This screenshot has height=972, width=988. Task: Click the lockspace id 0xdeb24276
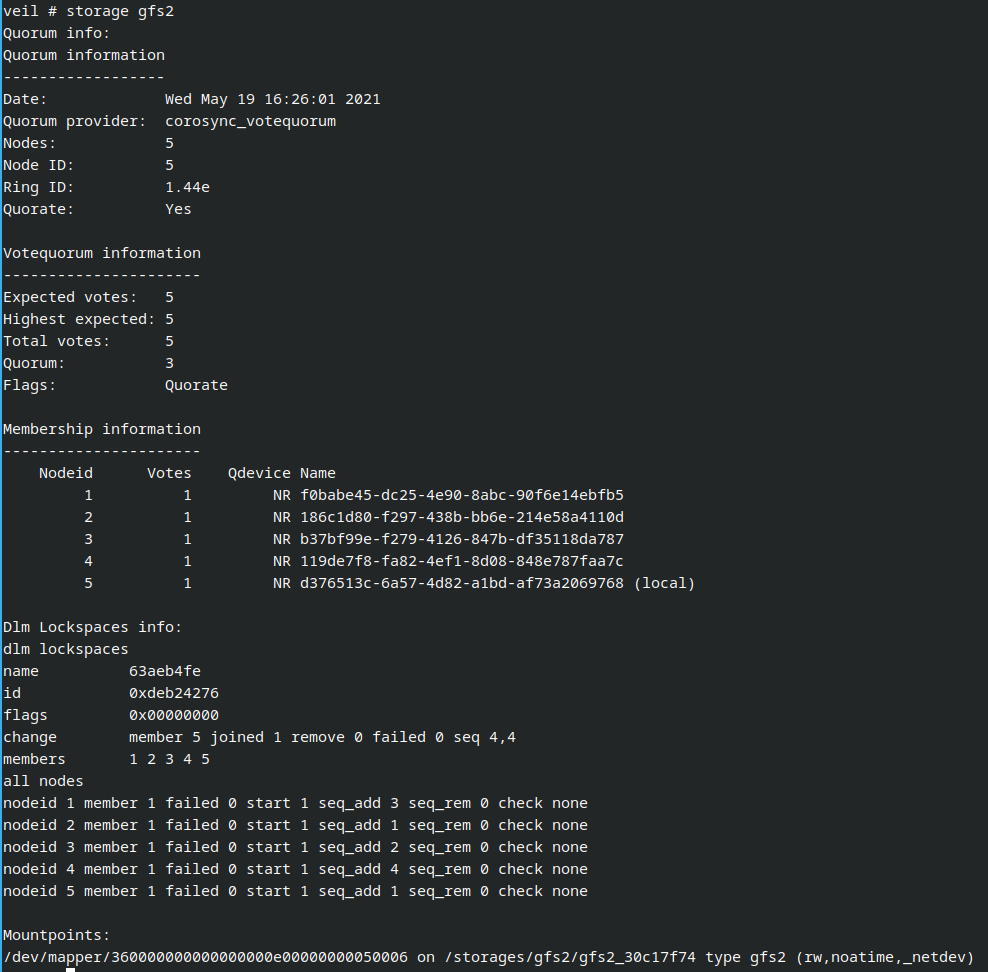point(174,693)
